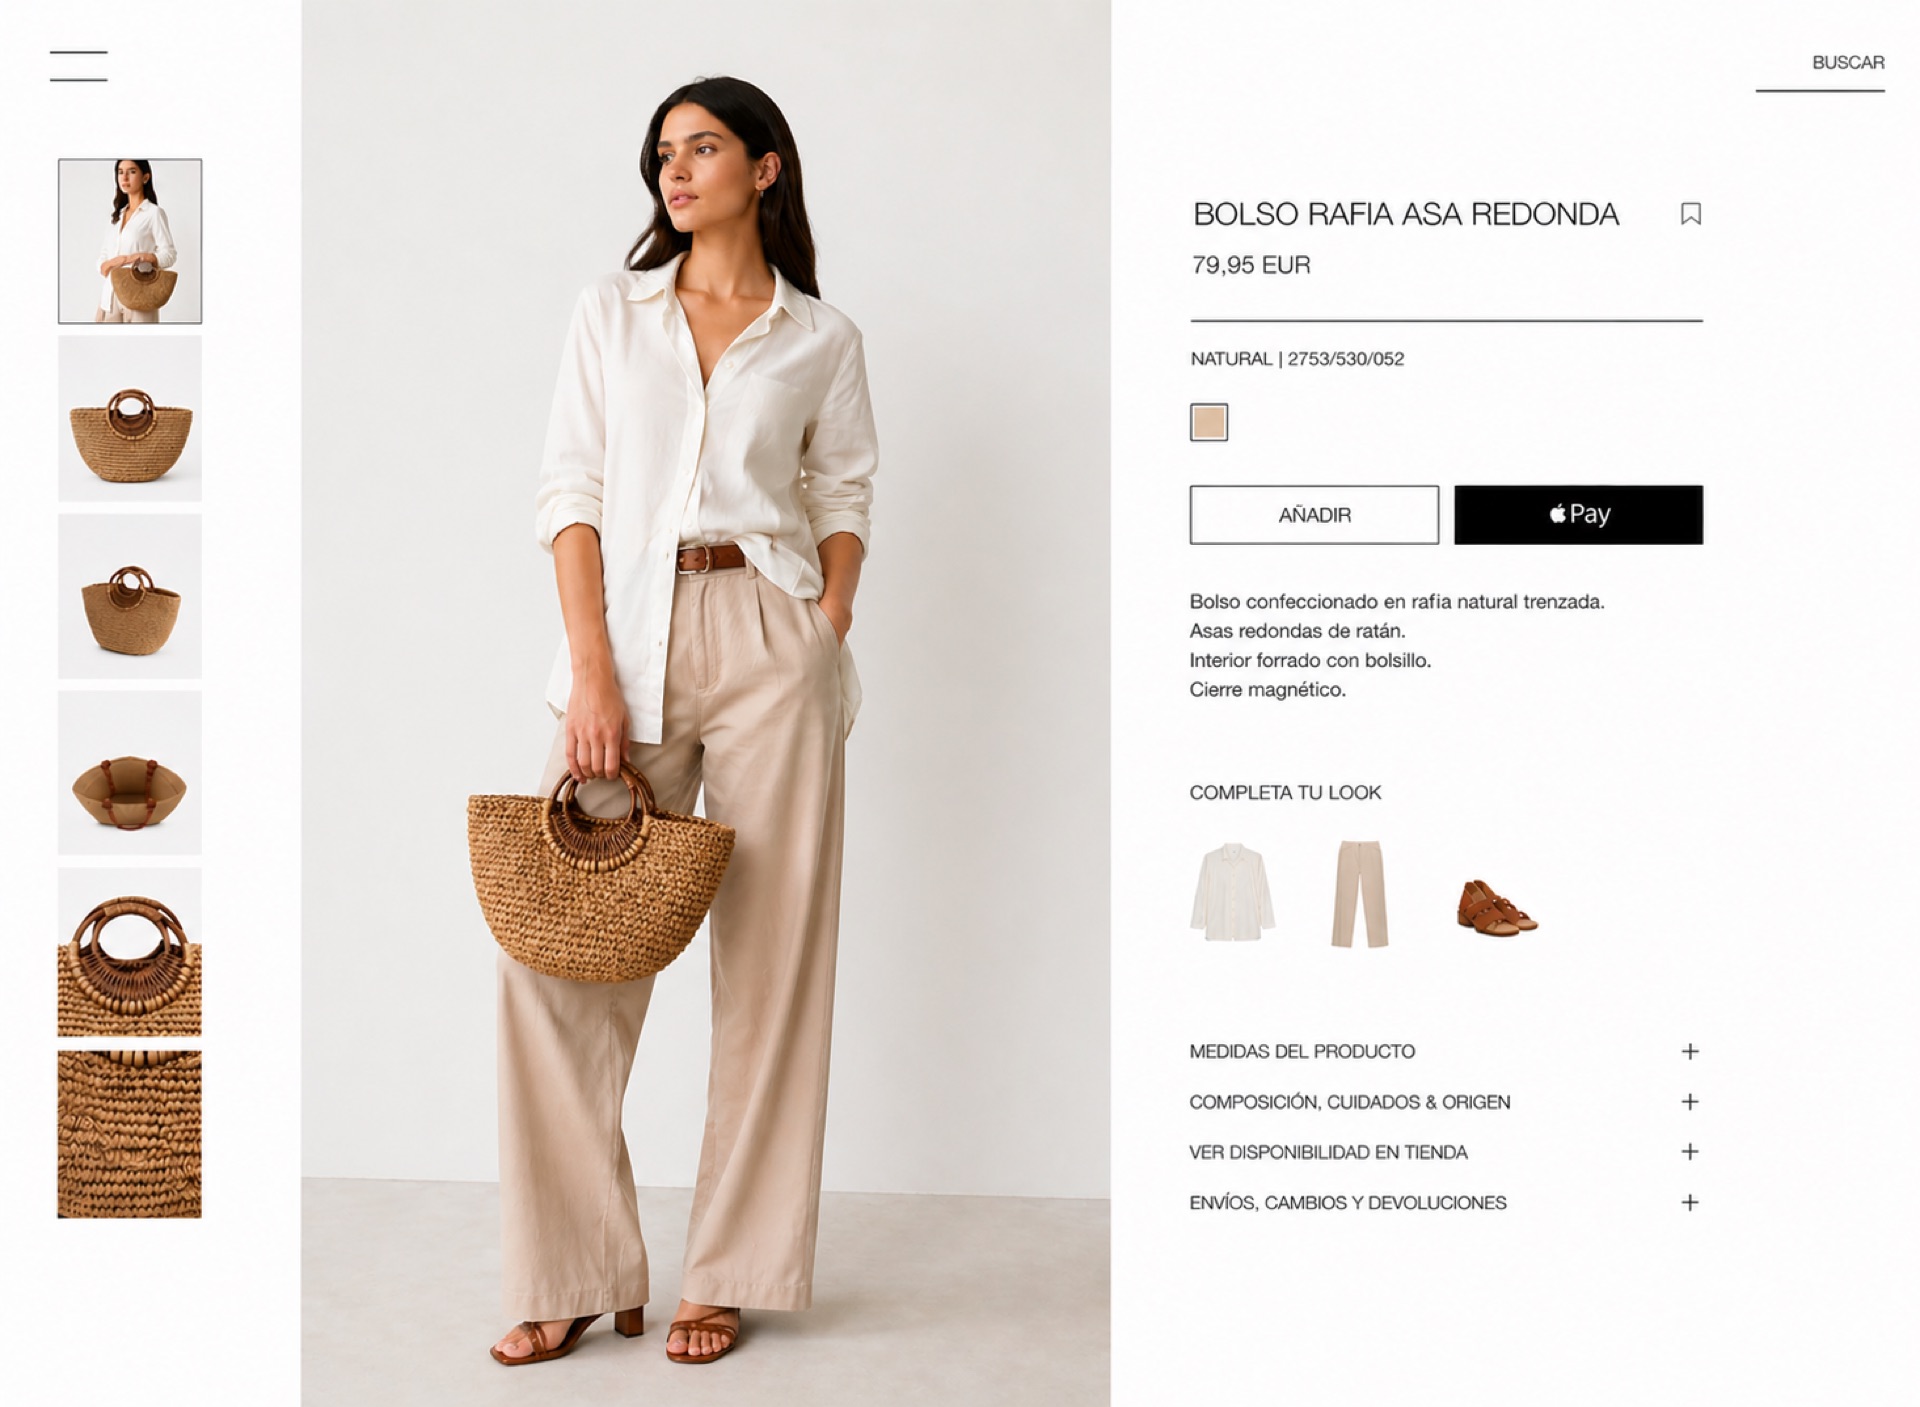Screen dimensions: 1920x1407
Task: Click the plus icon beside Ver Disponibilidad en Tienda
Action: pos(1690,1152)
